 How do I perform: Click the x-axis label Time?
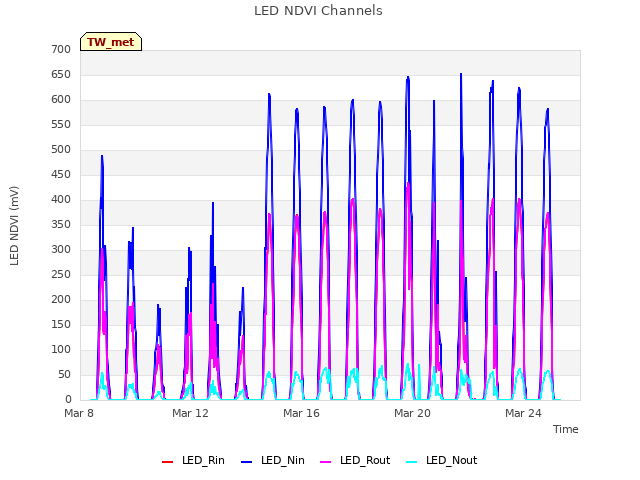tap(565, 429)
